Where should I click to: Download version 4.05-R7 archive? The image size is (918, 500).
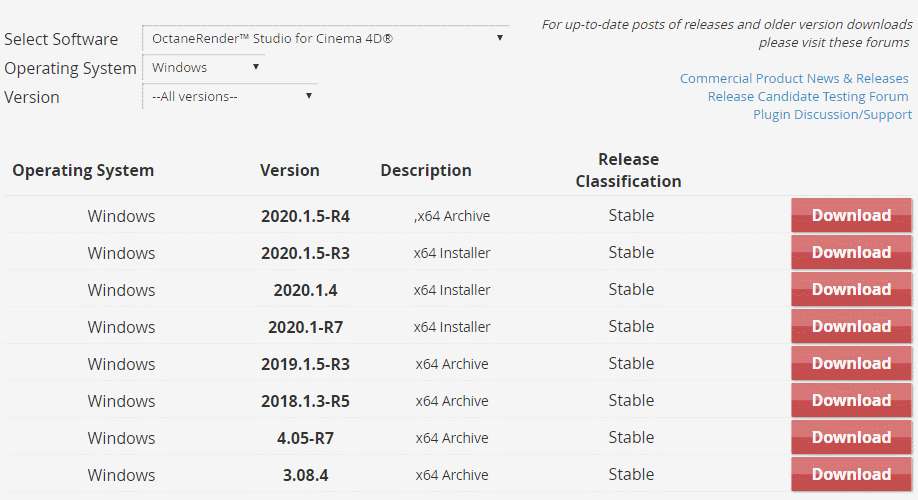pos(851,438)
